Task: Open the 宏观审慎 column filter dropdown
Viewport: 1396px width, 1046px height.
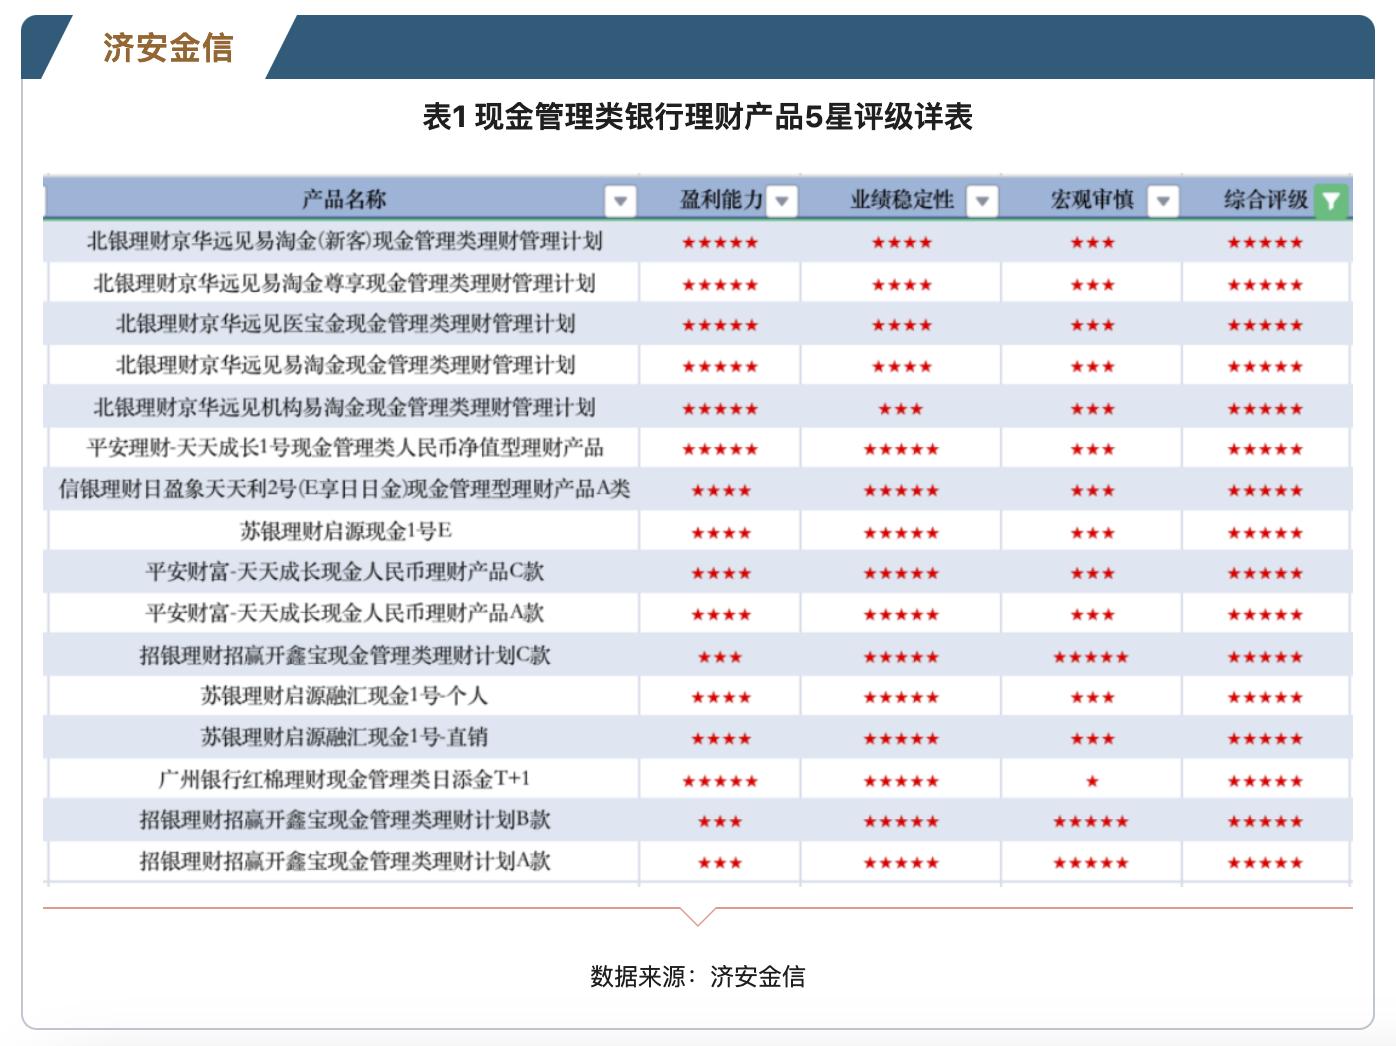Action: (1162, 199)
